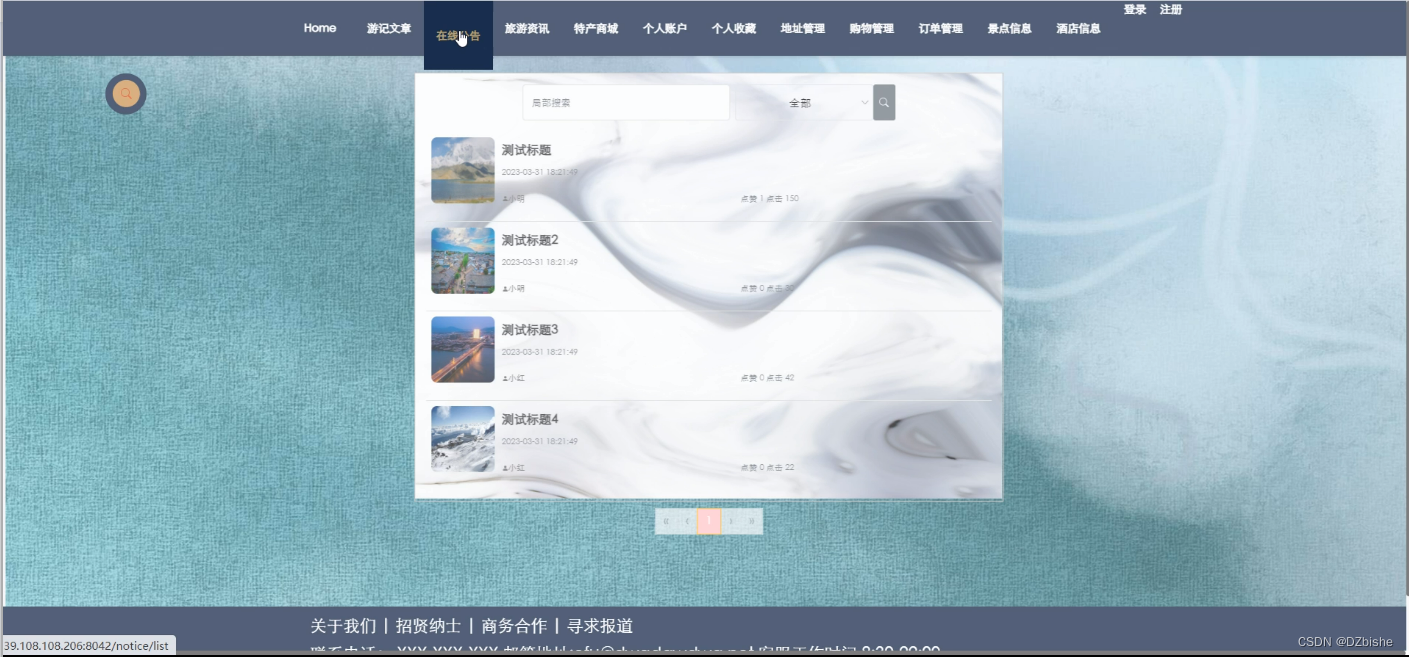
Task: Open the 游记文章 menu item
Action: tap(389, 29)
